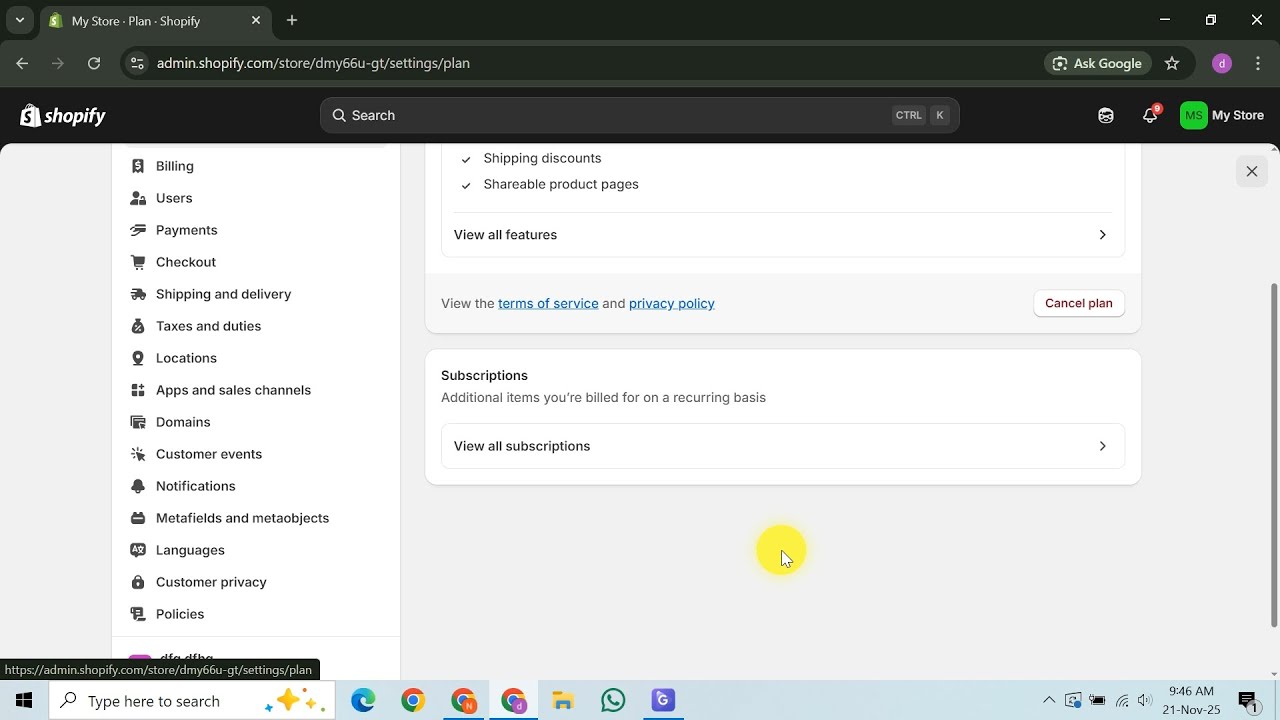Image resolution: width=1280 pixels, height=720 pixels.
Task: Open the terms of service link
Action: point(548,303)
